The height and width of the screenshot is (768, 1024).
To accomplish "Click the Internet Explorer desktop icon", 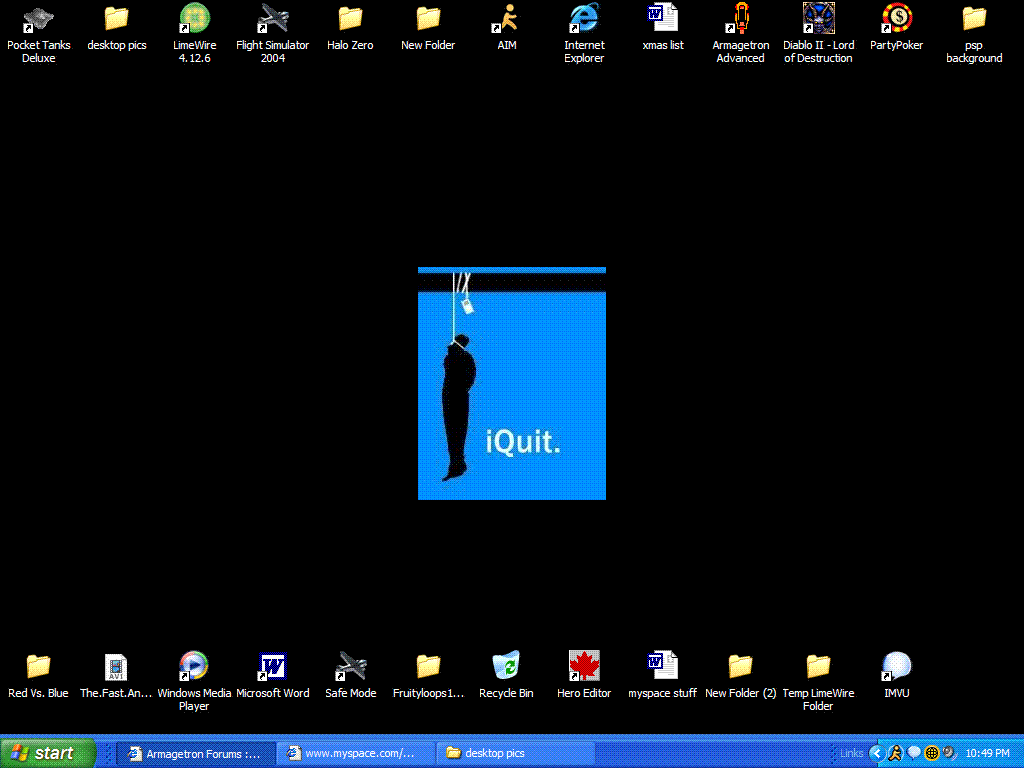I will pyautogui.click(x=584, y=19).
